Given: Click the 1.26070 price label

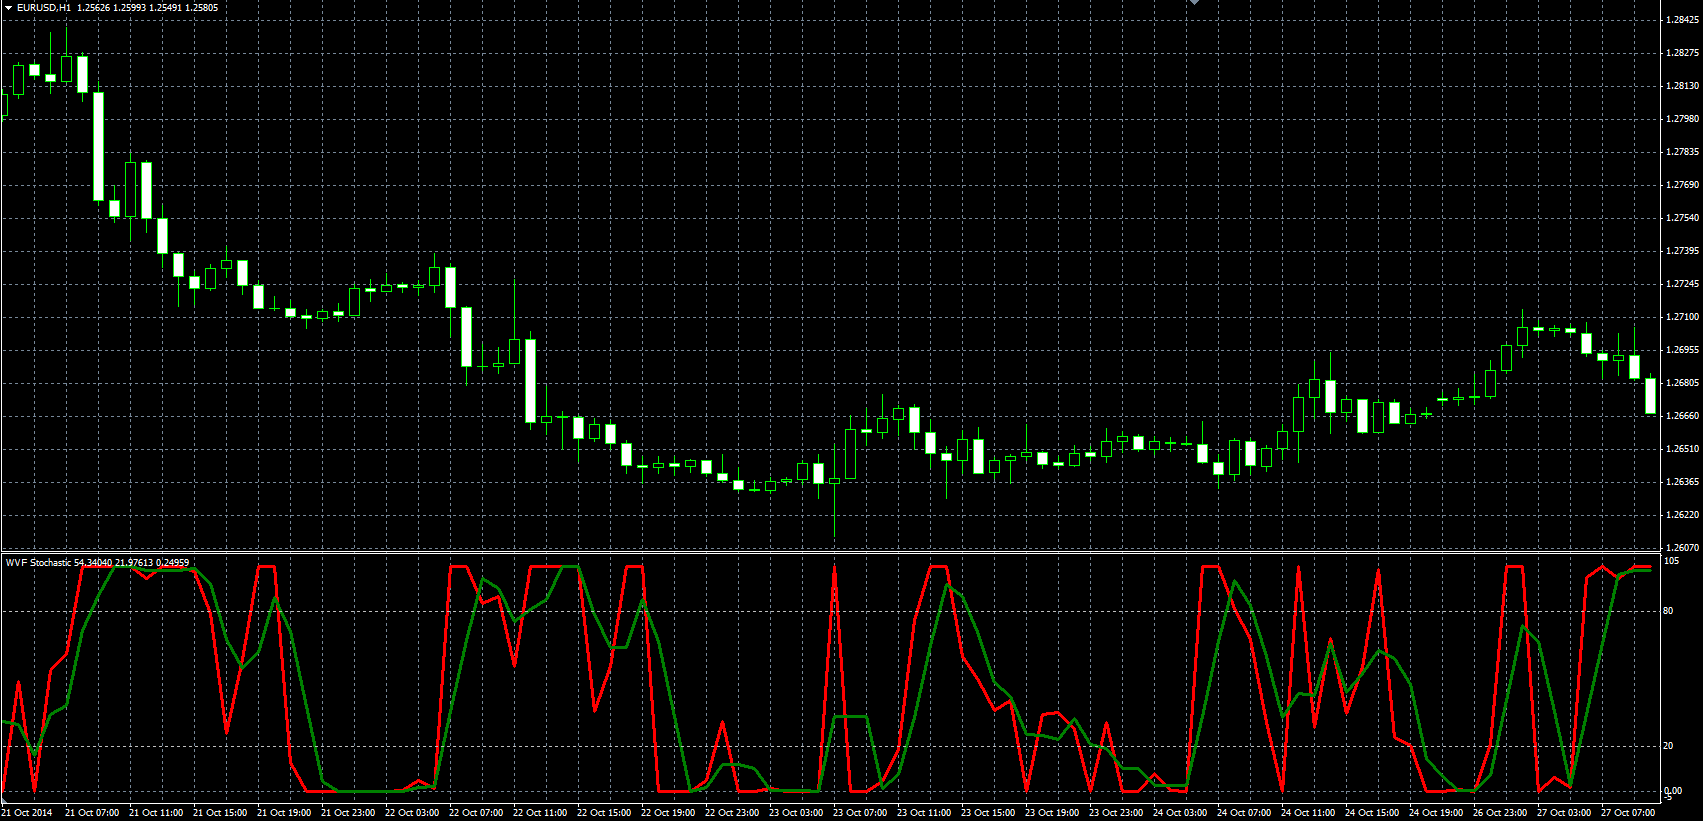Looking at the screenshot, I should point(1683,548).
